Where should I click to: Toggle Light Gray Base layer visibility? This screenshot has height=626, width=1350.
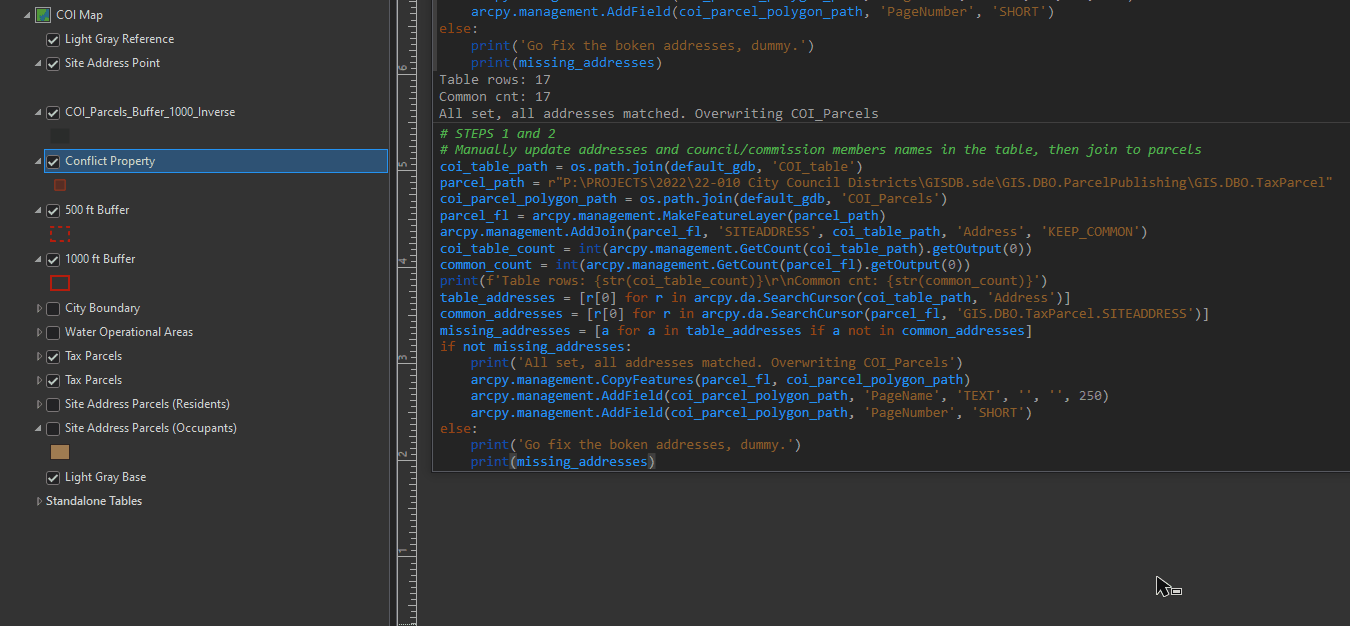click(x=53, y=478)
